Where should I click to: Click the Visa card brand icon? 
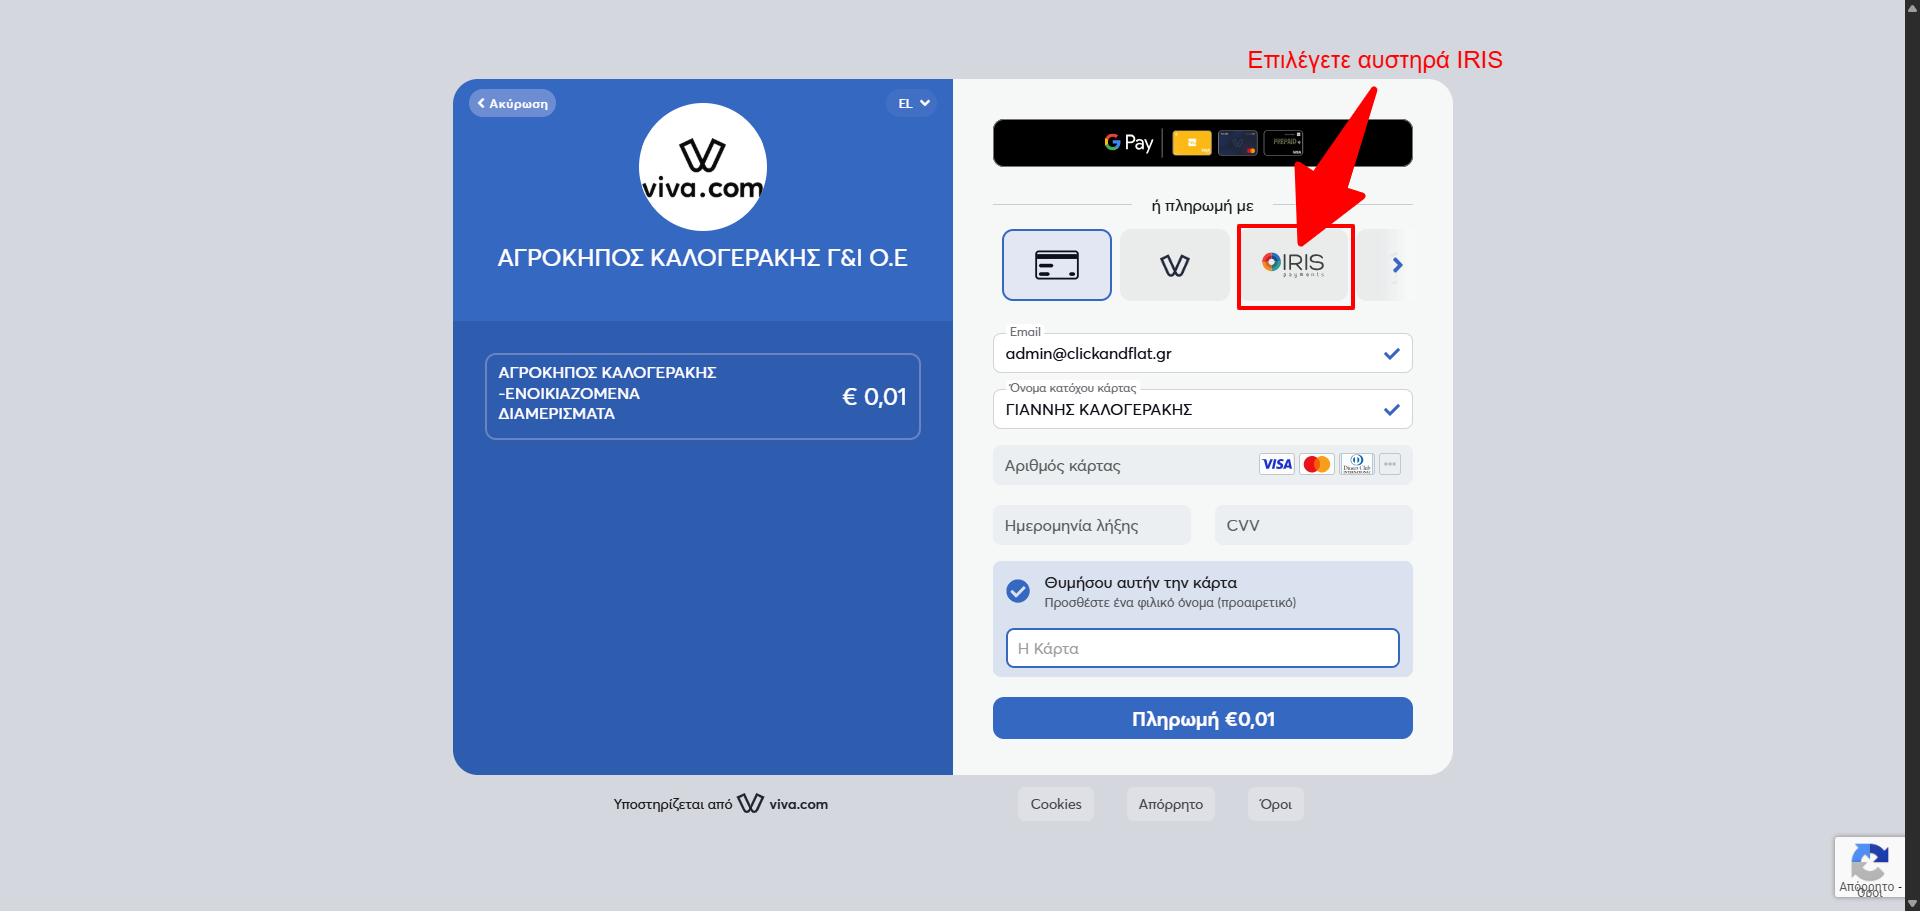(x=1276, y=464)
